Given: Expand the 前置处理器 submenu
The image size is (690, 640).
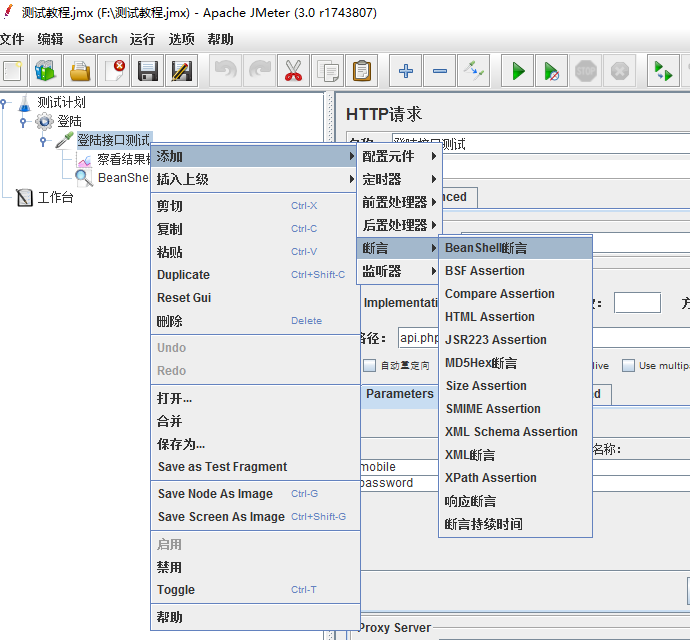Looking at the screenshot, I should click(x=399, y=202).
